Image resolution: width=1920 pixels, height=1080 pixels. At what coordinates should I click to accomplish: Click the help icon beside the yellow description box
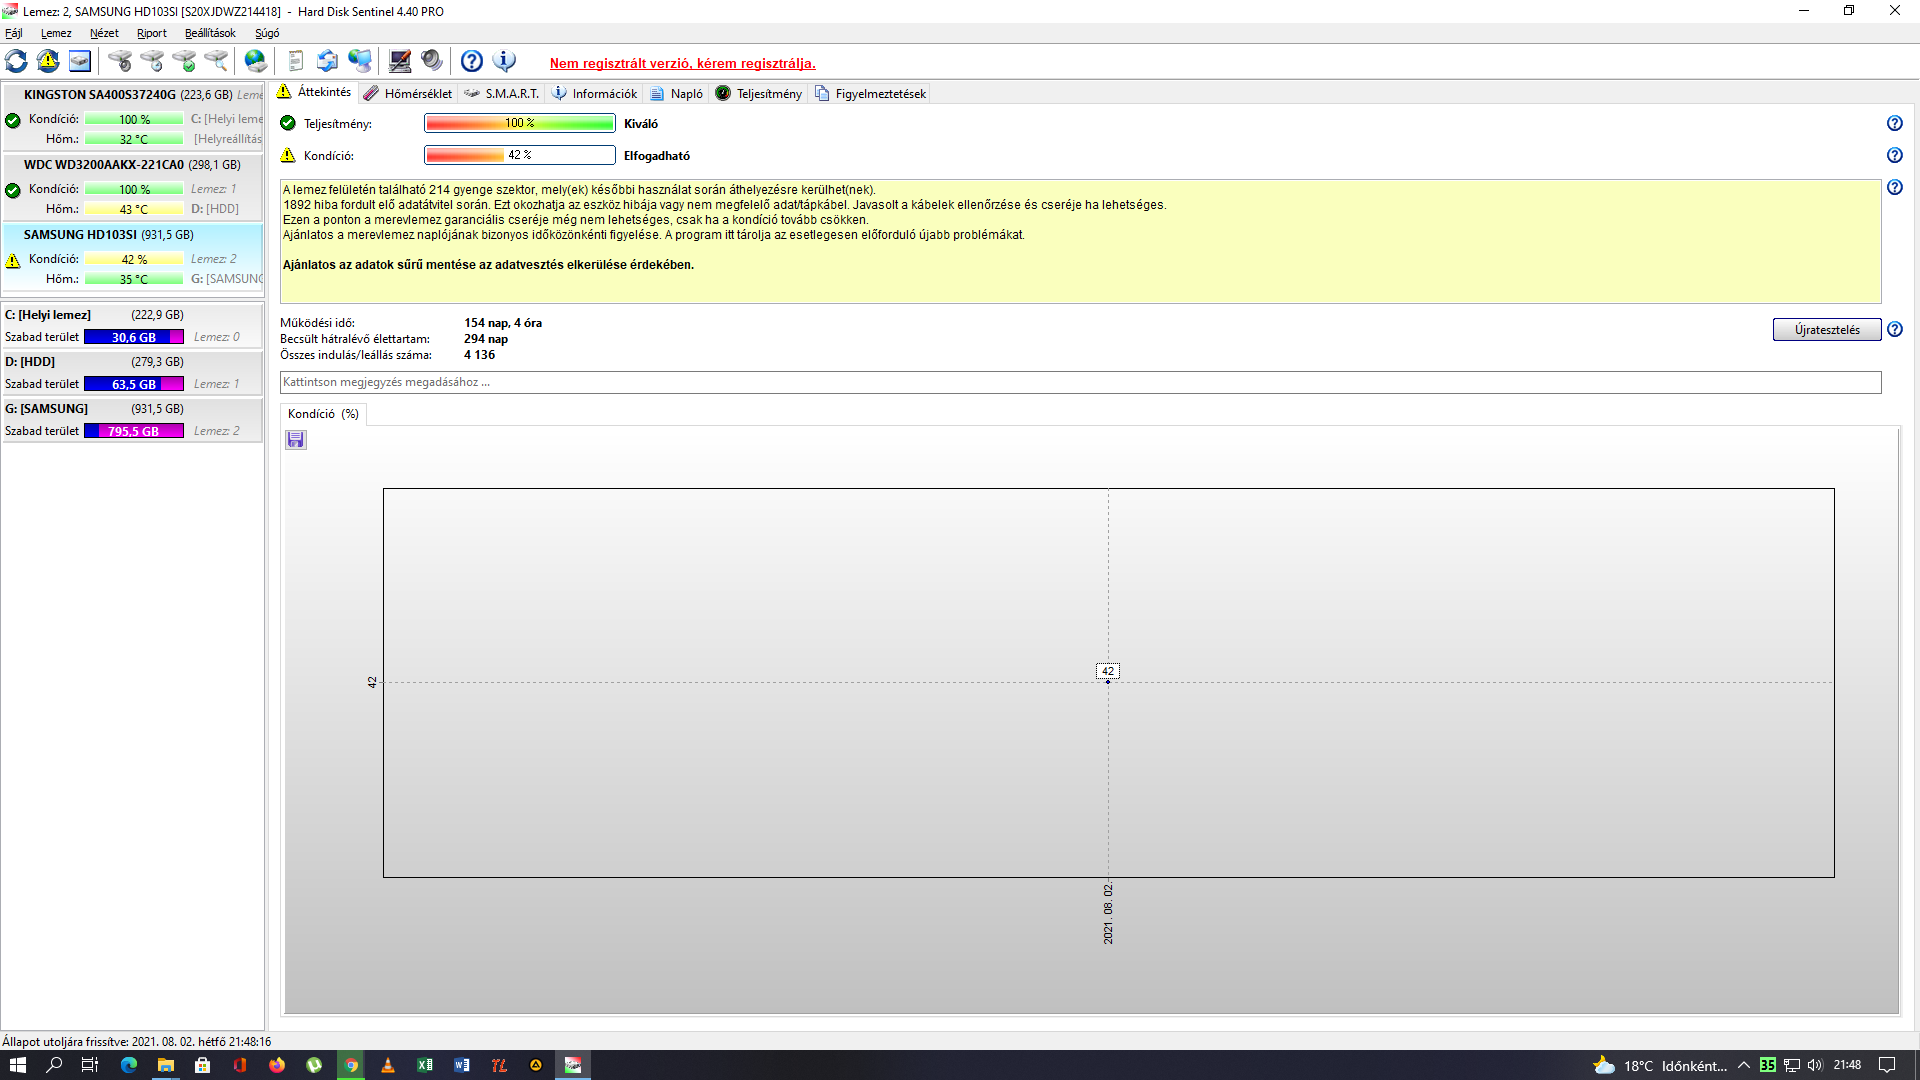coord(1894,187)
